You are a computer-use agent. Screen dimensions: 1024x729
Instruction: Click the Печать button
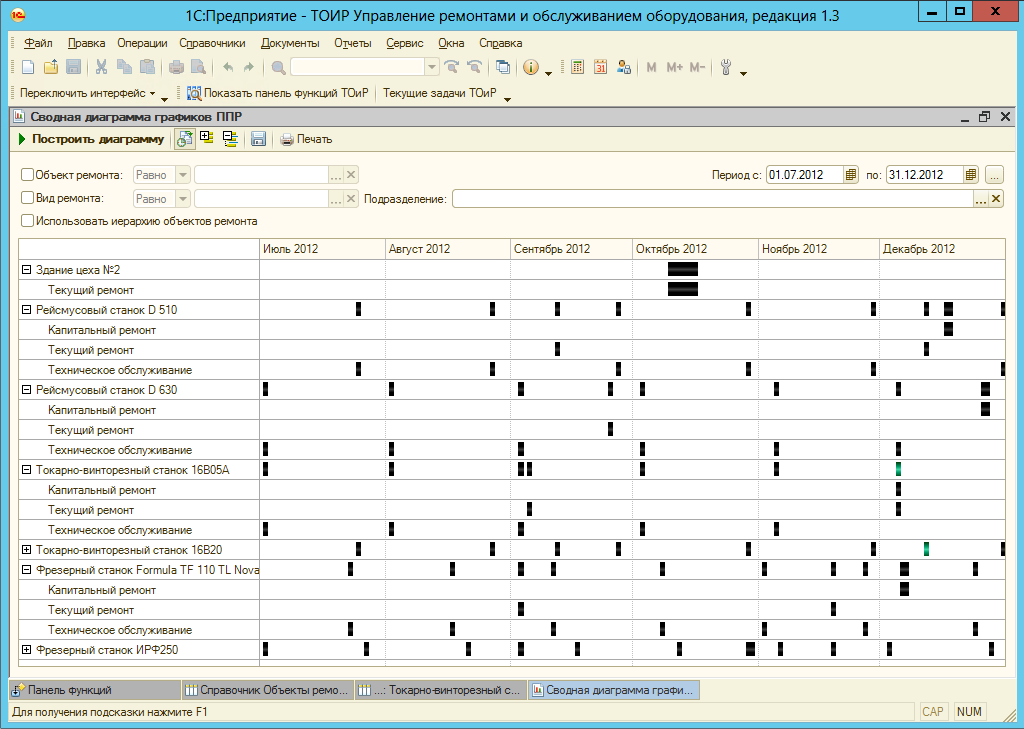pyautogui.click(x=306, y=139)
